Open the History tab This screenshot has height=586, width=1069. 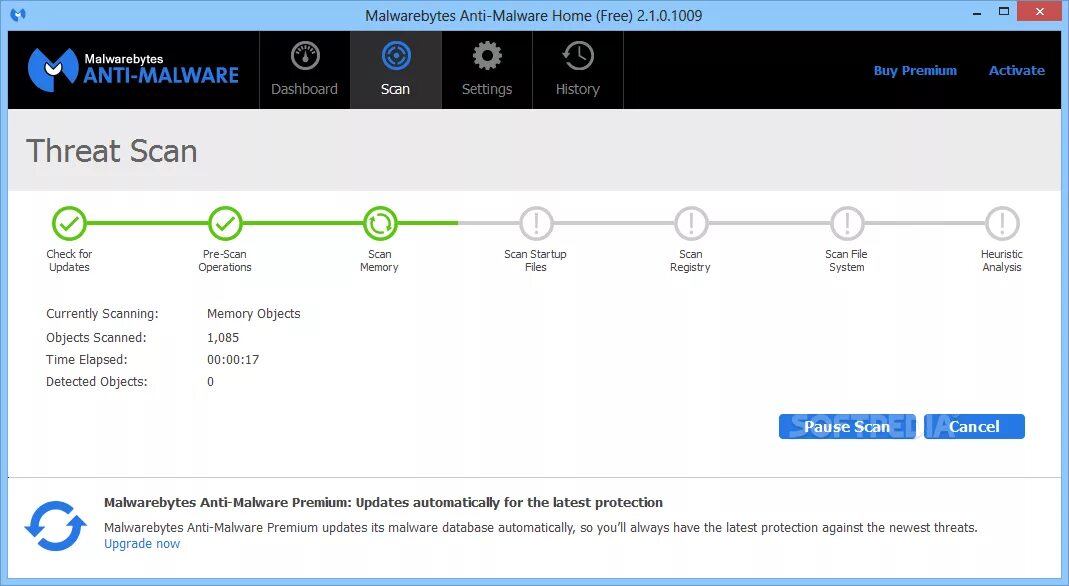(x=577, y=70)
